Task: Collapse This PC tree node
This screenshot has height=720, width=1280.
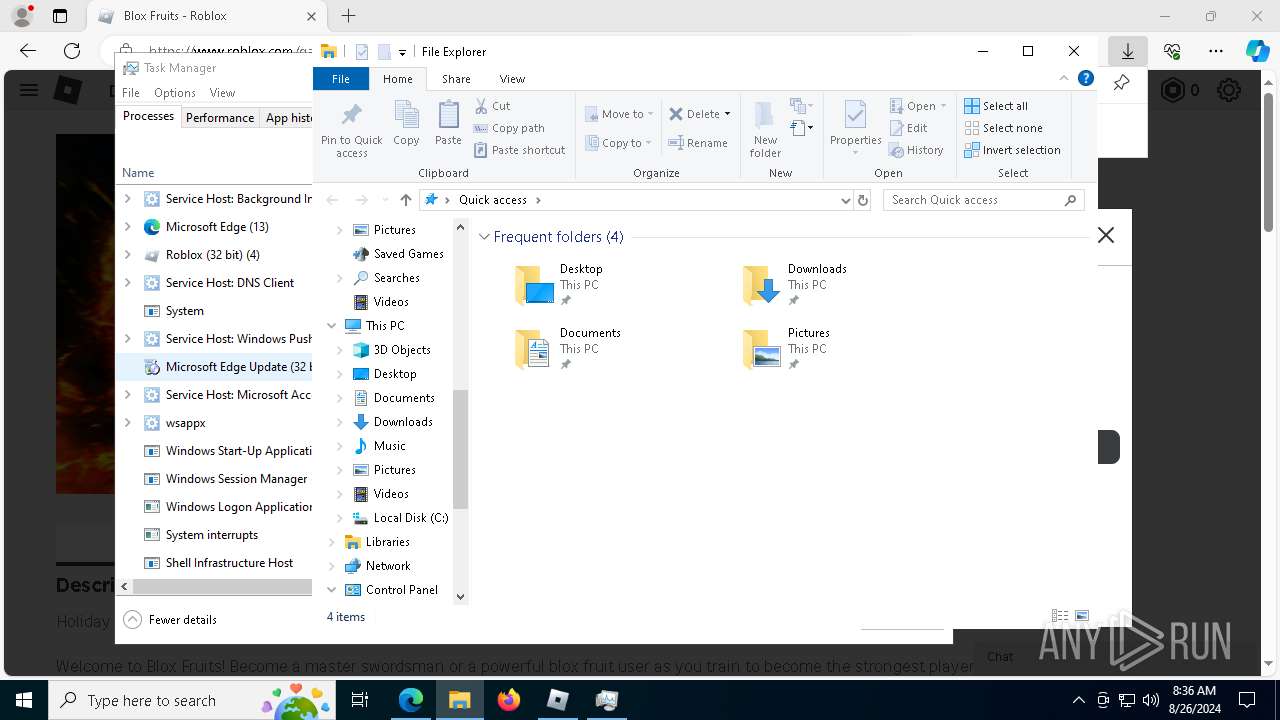Action: click(332, 326)
